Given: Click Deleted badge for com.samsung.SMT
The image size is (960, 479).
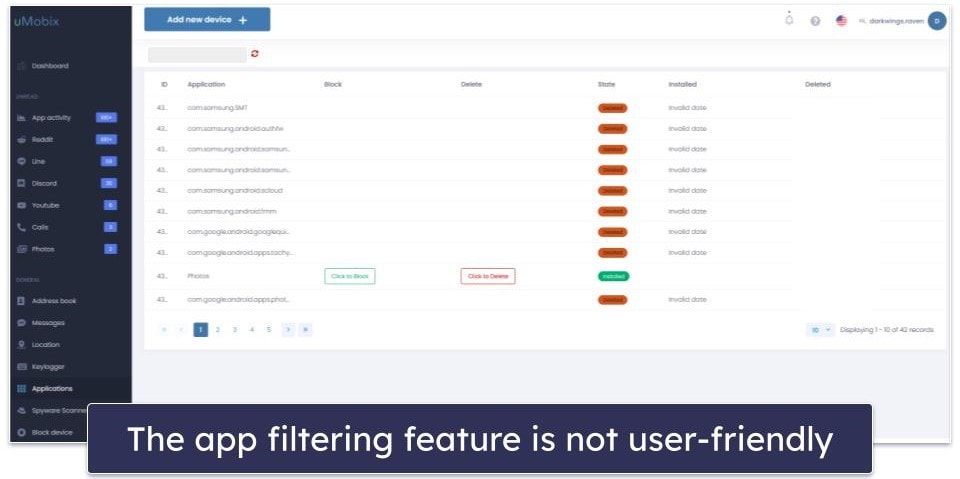Looking at the screenshot, I should [x=612, y=108].
